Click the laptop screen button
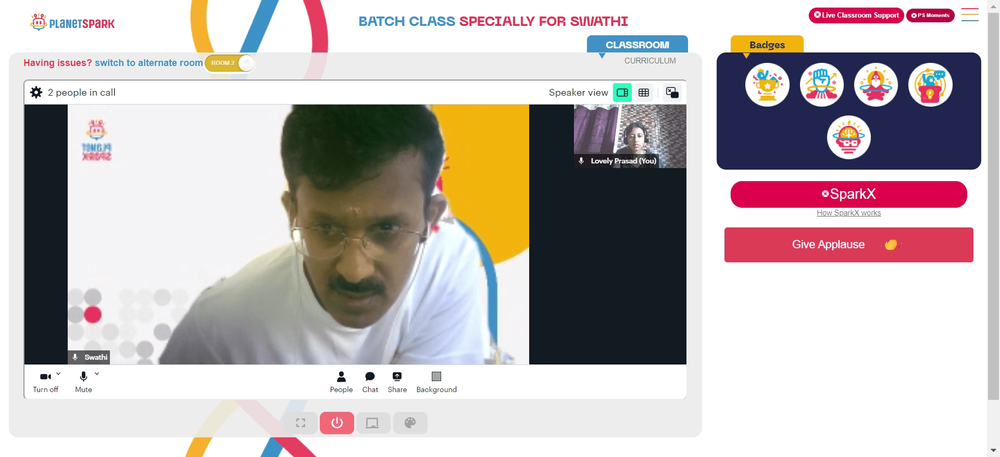The height and width of the screenshot is (457, 1000). tap(373, 423)
